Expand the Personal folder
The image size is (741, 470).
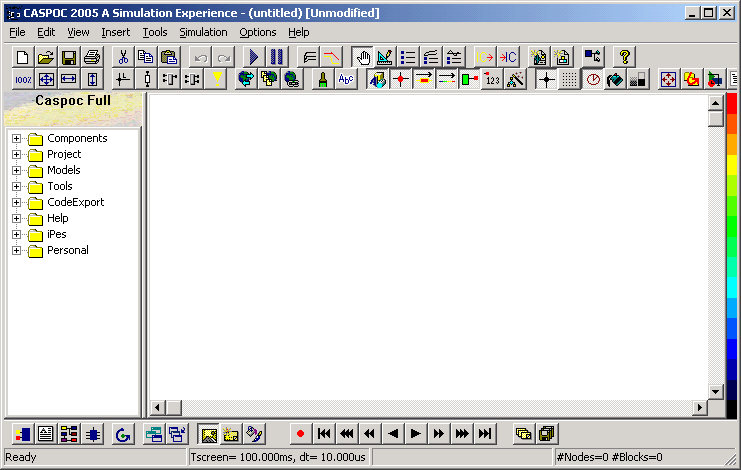pyautogui.click(x=17, y=251)
